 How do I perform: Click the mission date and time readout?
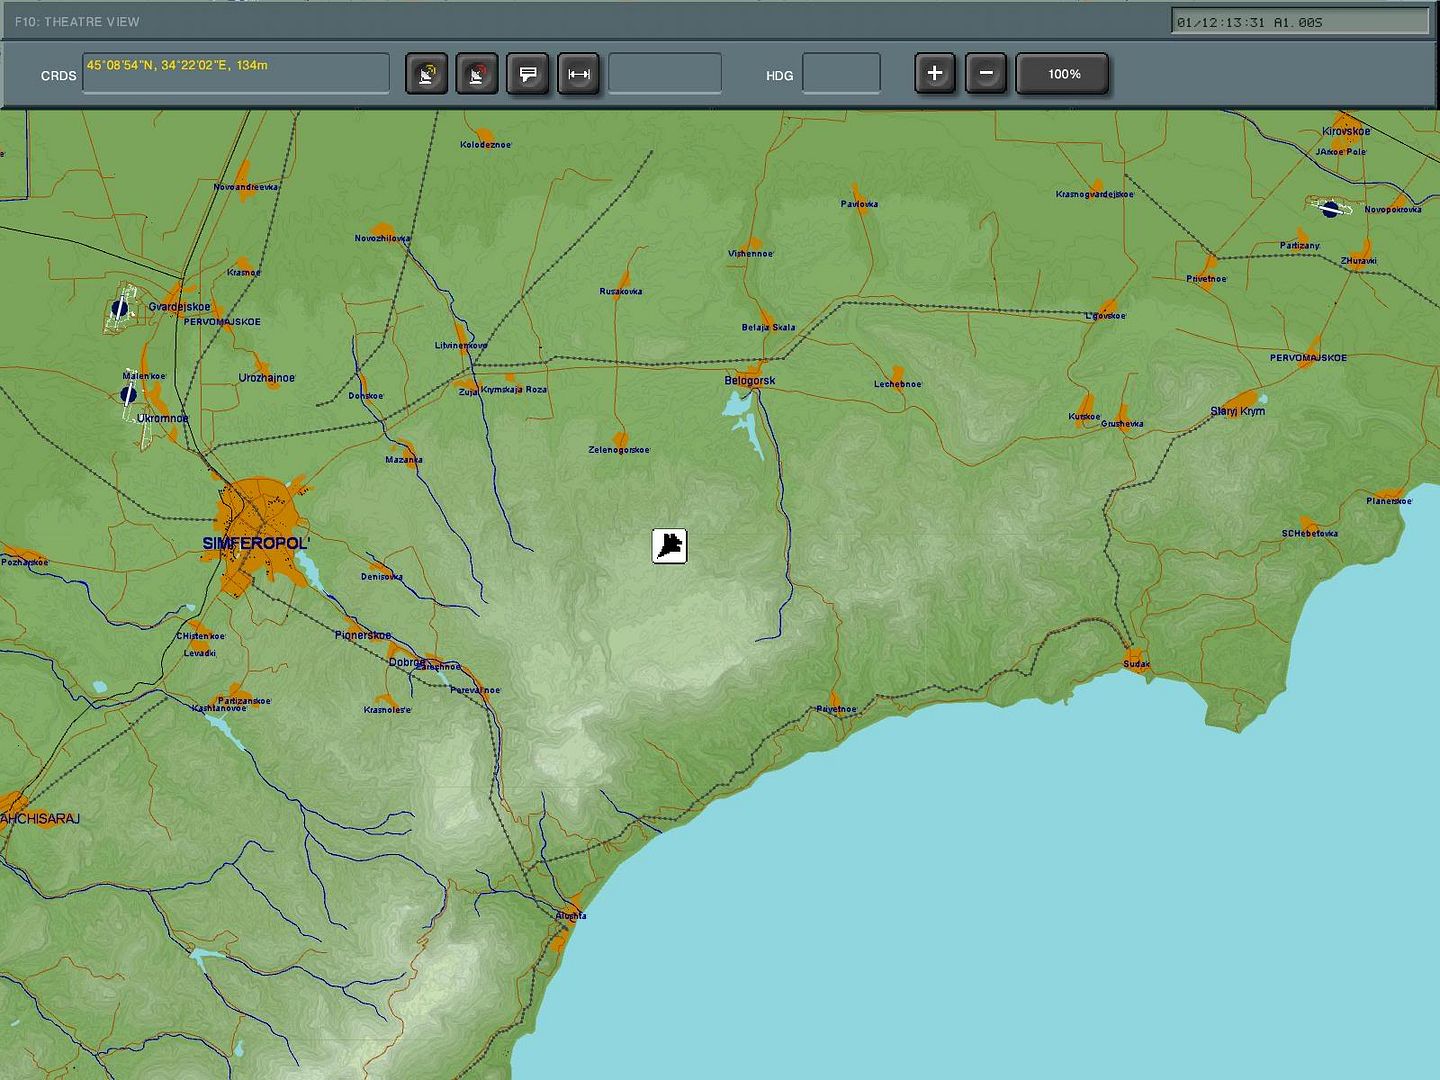[1300, 22]
